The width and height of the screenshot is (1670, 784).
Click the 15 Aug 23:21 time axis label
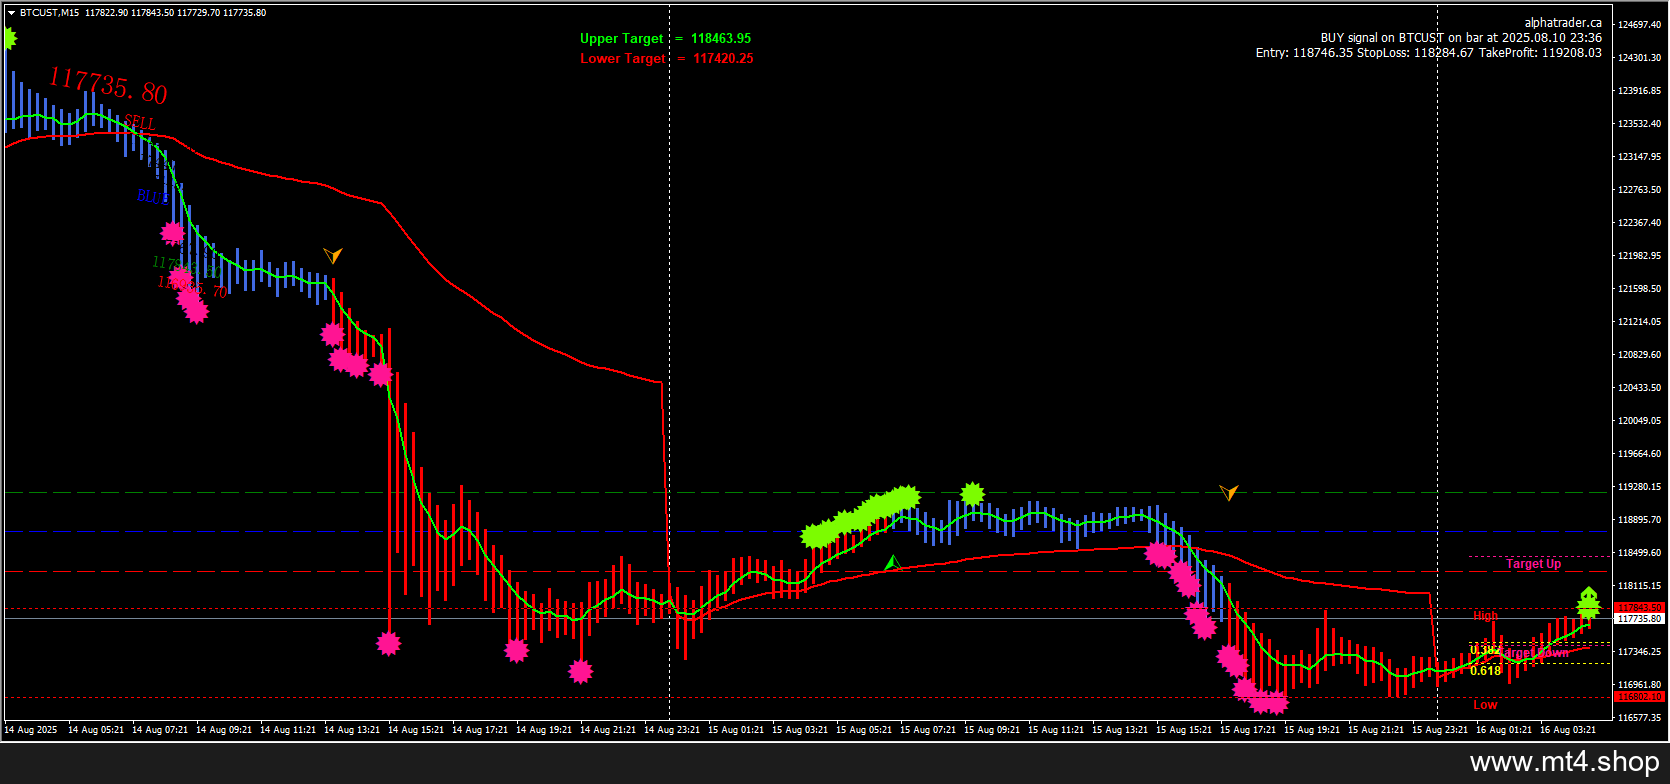(1440, 730)
